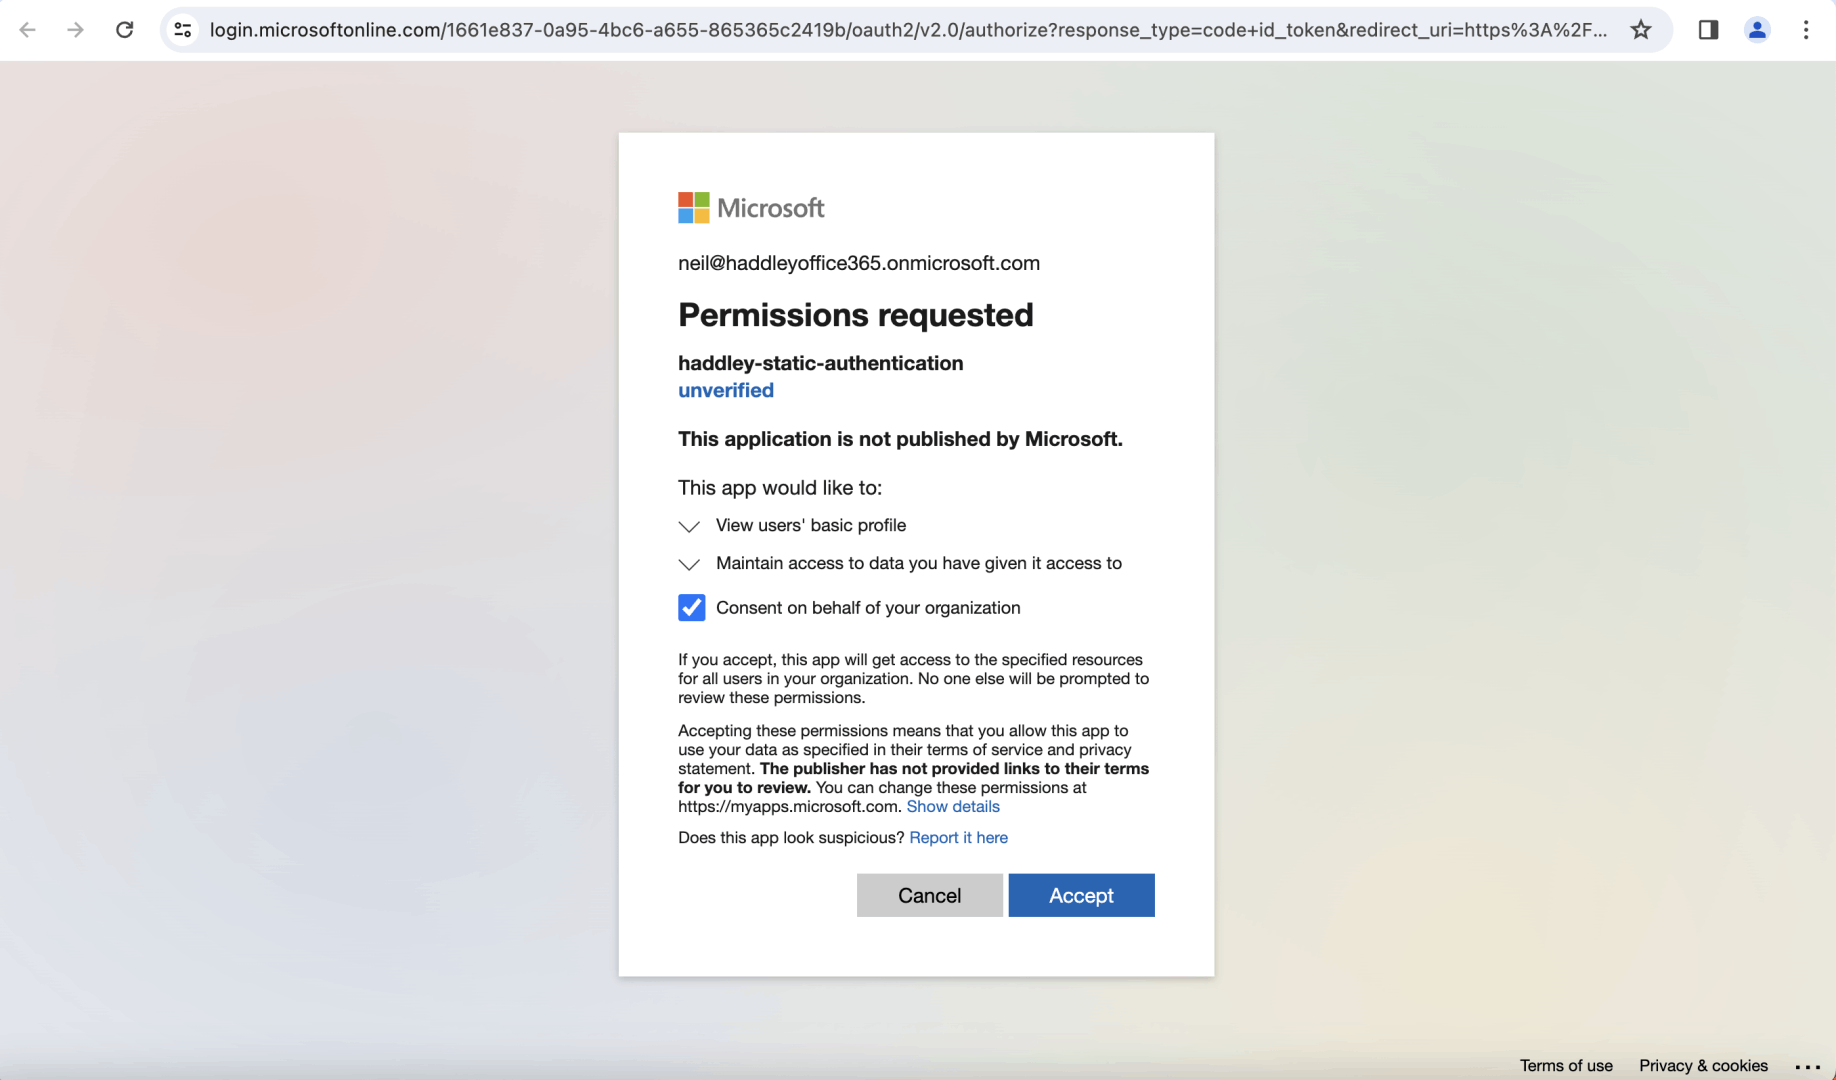Open Terms of use link
The height and width of the screenshot is (1080, 1836).
click(x=1566, y=1066)
